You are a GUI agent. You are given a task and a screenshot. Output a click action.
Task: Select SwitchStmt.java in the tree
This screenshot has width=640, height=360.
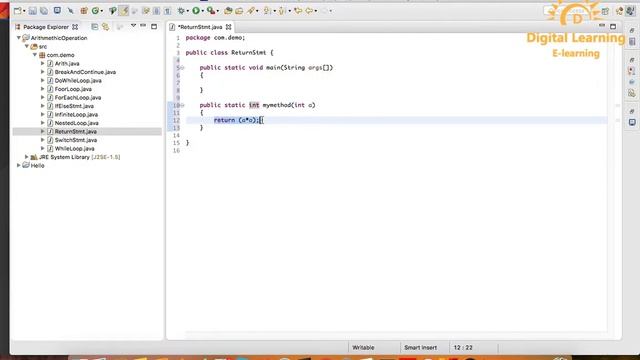pos(76,140)
